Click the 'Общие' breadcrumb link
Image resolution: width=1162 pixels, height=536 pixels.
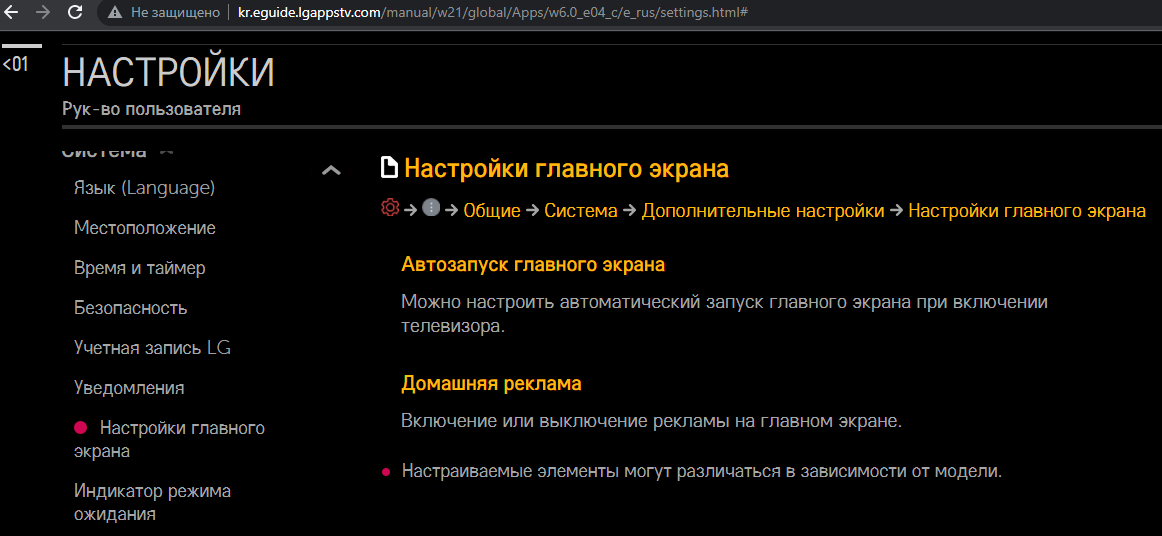492,211
